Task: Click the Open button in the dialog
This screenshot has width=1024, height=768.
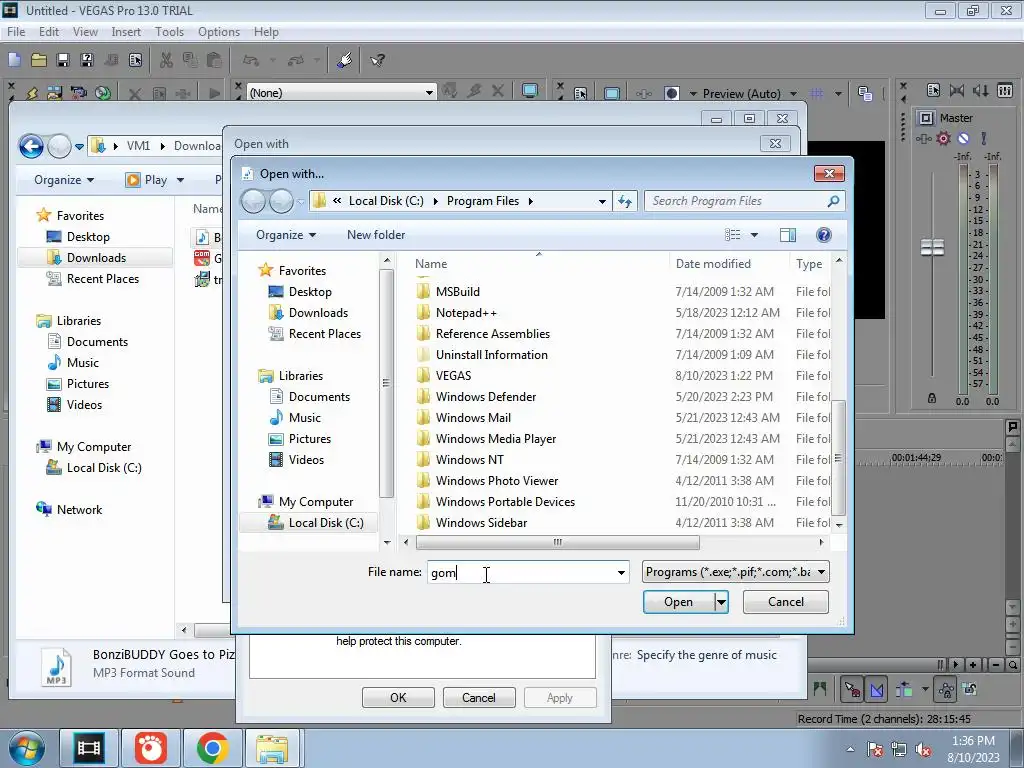Action: tap(679, 602)
